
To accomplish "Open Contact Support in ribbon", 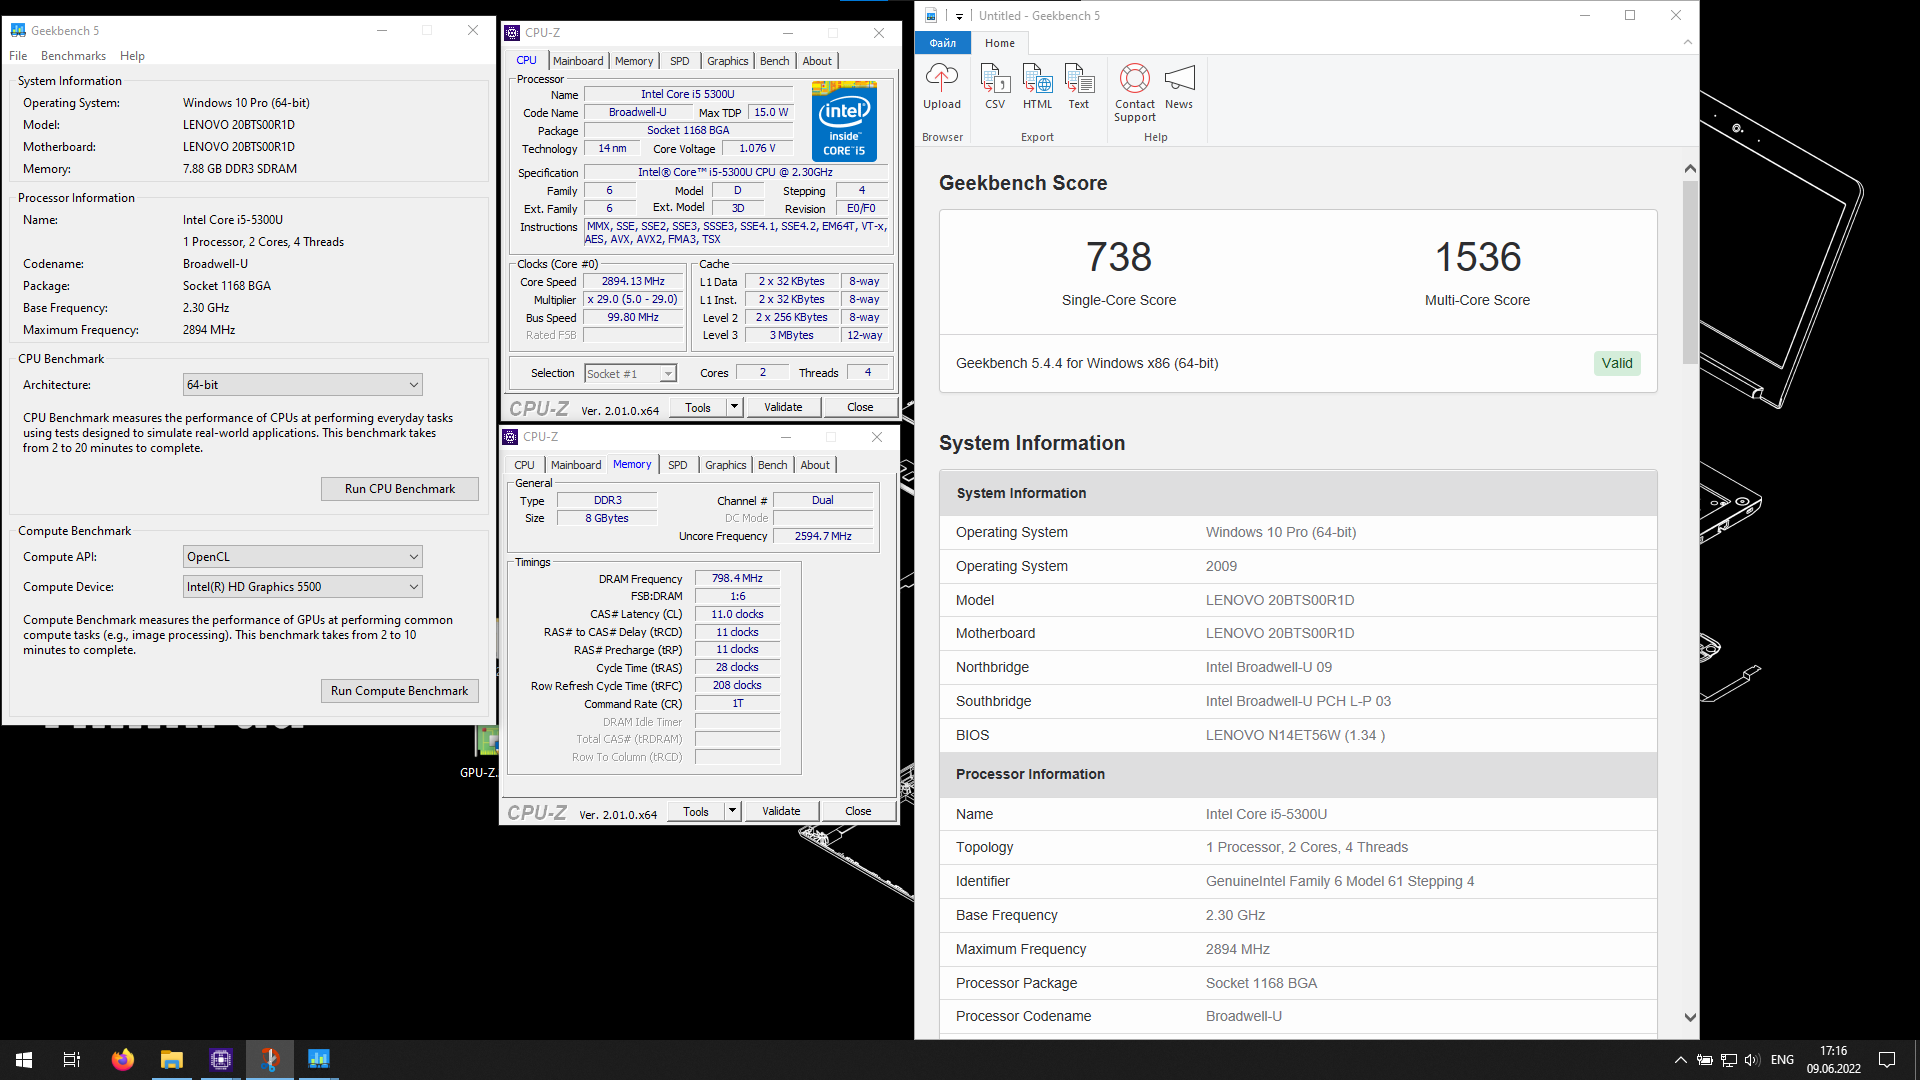I will (x=1135, y=92).
